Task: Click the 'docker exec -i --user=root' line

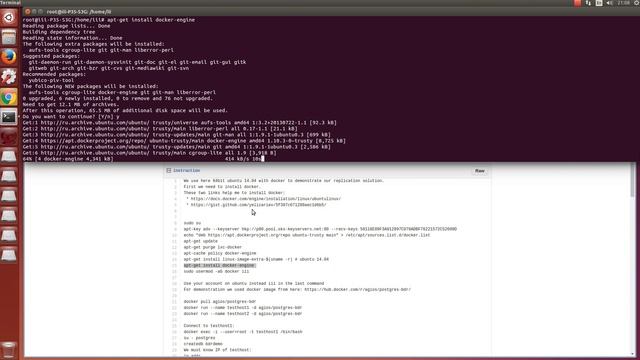Action: 243,332
